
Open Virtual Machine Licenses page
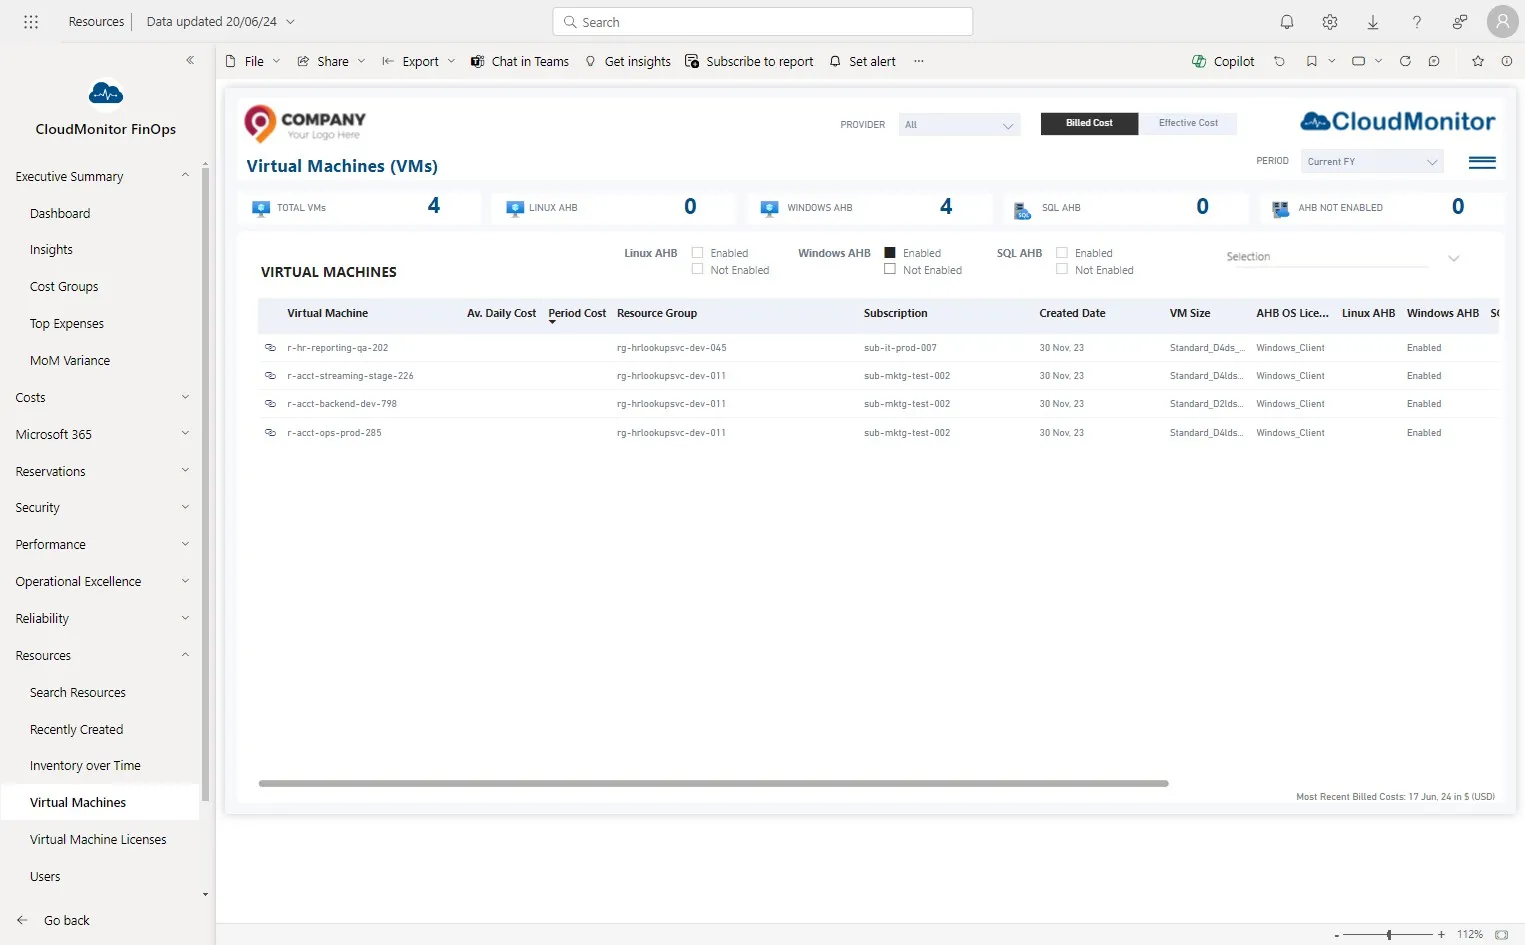[x=98, y=839]
